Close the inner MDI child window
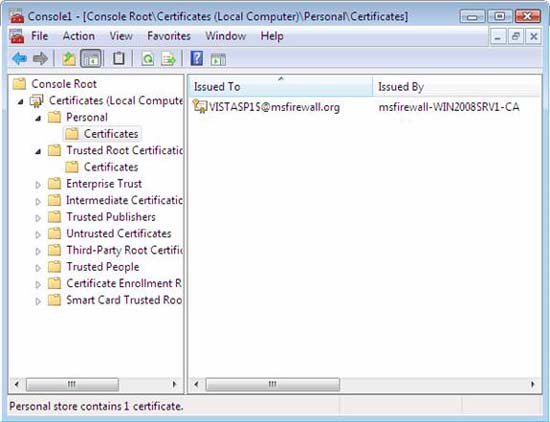This screenshot has width=550, height=422. point(534,36)
